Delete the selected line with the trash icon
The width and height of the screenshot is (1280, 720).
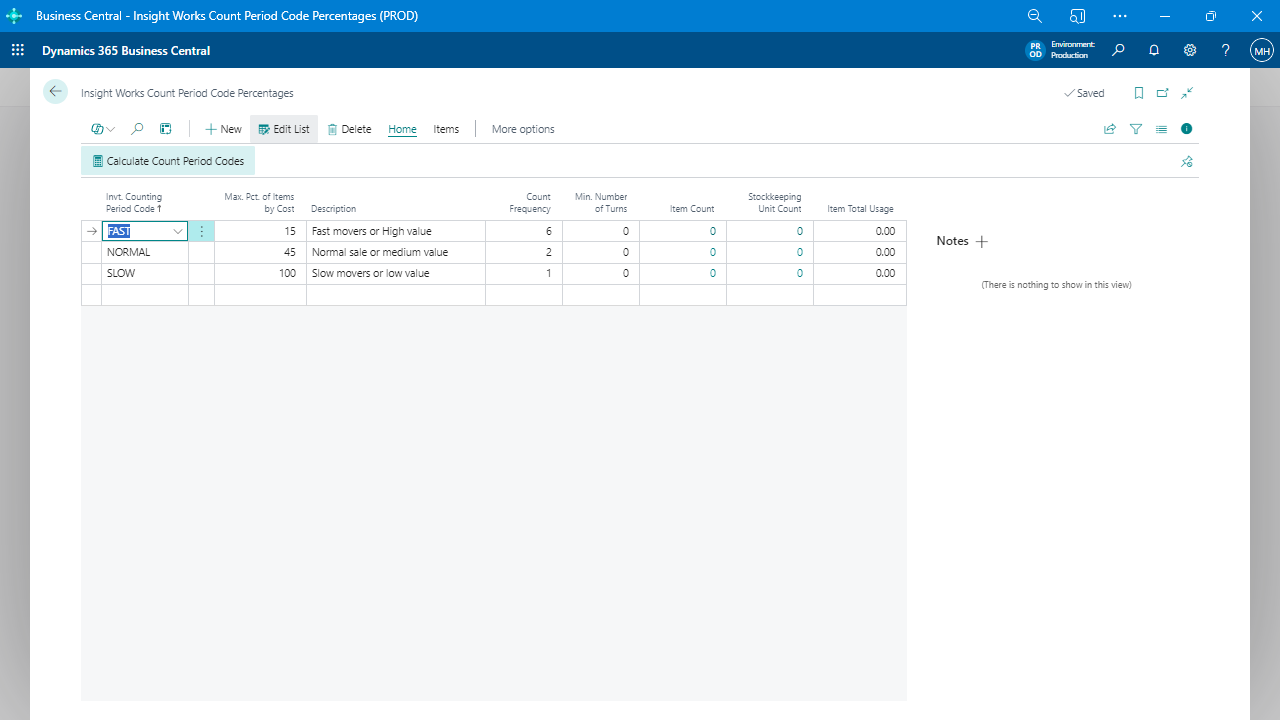tap(348, 129)
